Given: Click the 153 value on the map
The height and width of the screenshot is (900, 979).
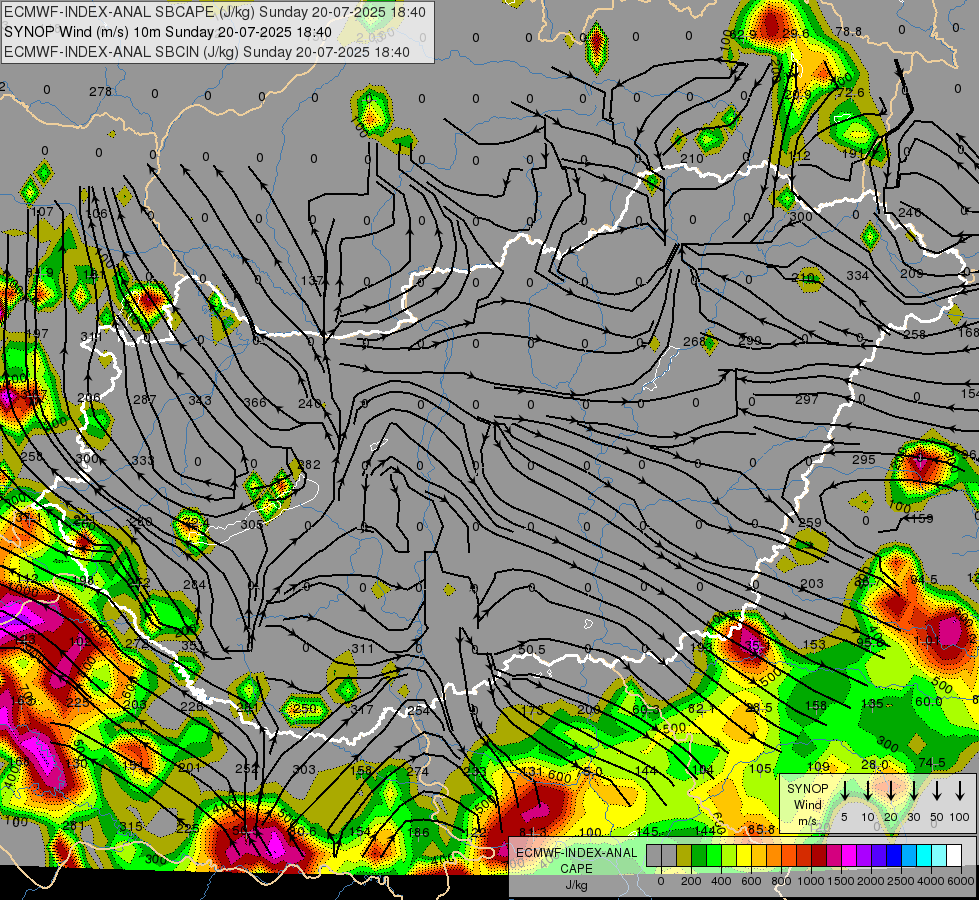Looking at the screenshot, I should click(814, 645).
